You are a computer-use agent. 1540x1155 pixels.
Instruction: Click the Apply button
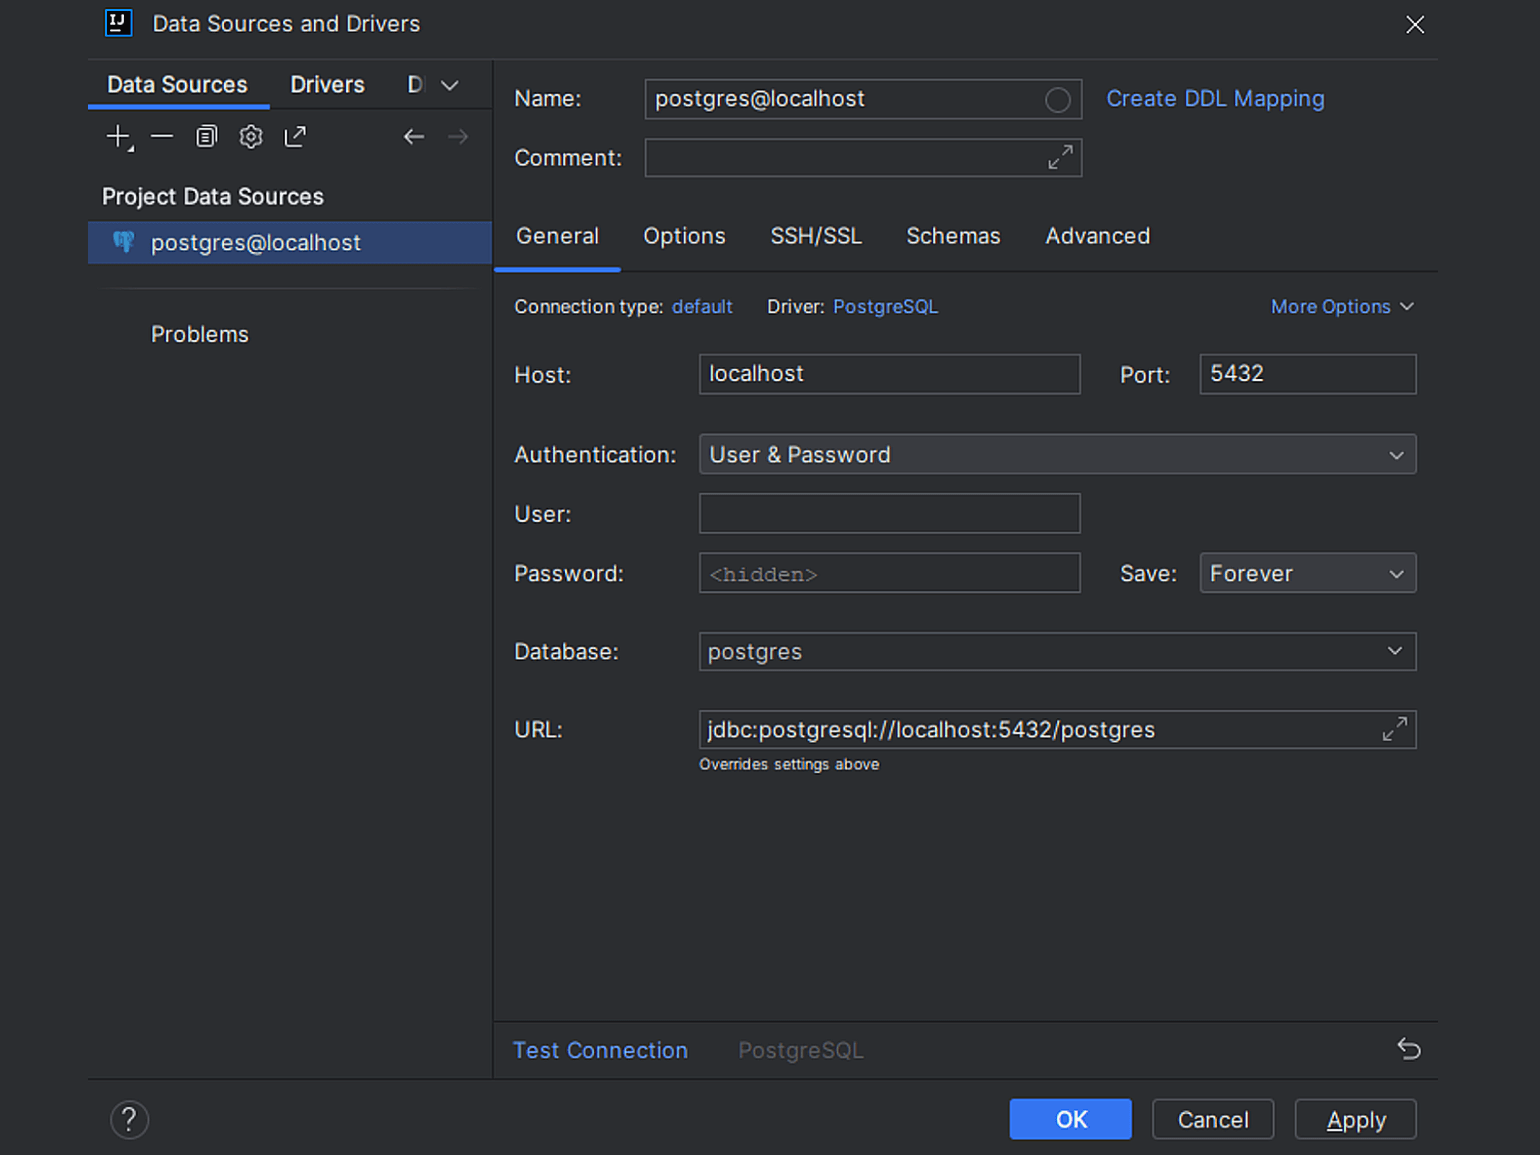pos(1355,1119)
